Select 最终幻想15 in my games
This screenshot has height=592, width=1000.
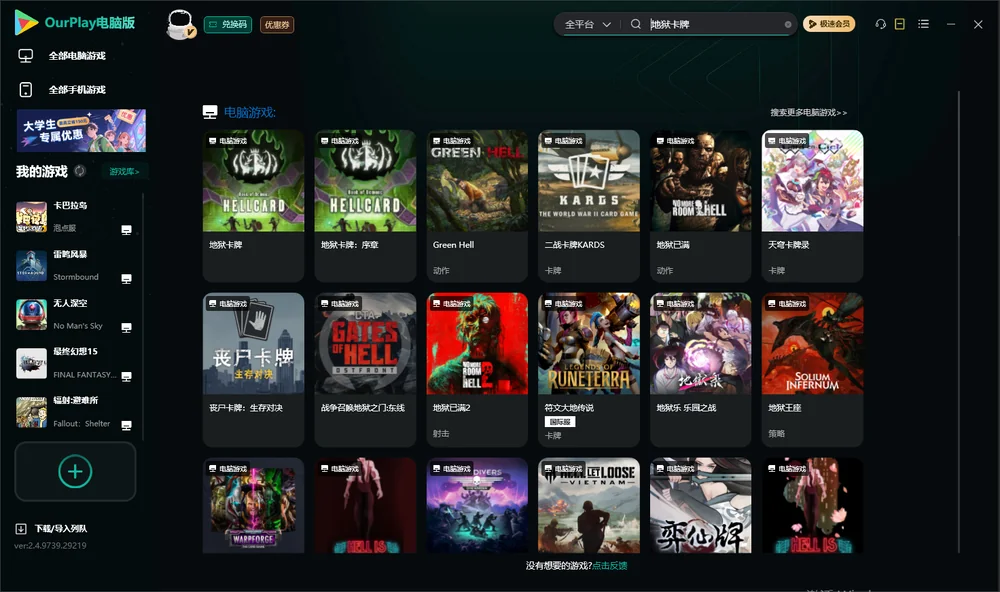[73, 364]
